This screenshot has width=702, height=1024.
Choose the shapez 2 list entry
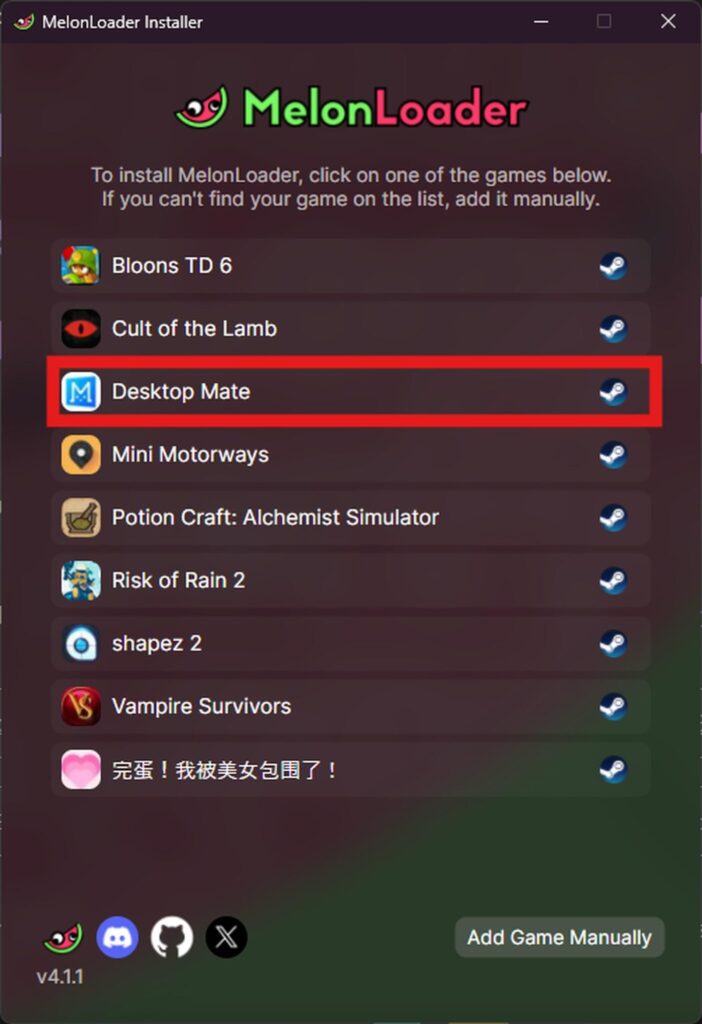coord(351,643)
